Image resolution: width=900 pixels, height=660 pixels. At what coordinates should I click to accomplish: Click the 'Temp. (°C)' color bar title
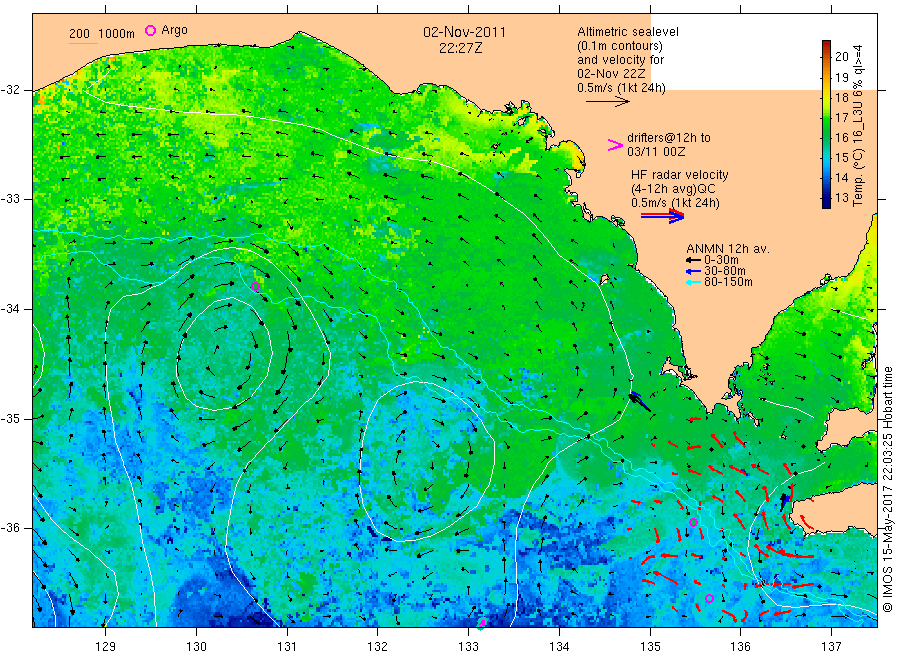coord(858,180)
